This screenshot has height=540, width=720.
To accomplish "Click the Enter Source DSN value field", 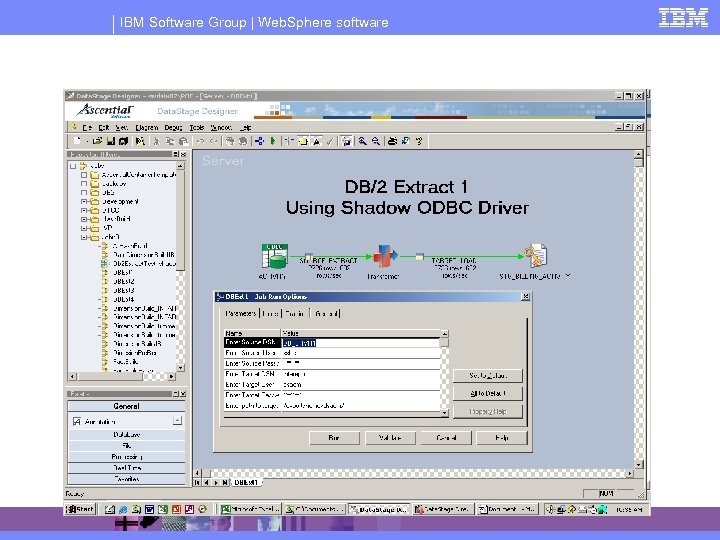I will (360, 343).
